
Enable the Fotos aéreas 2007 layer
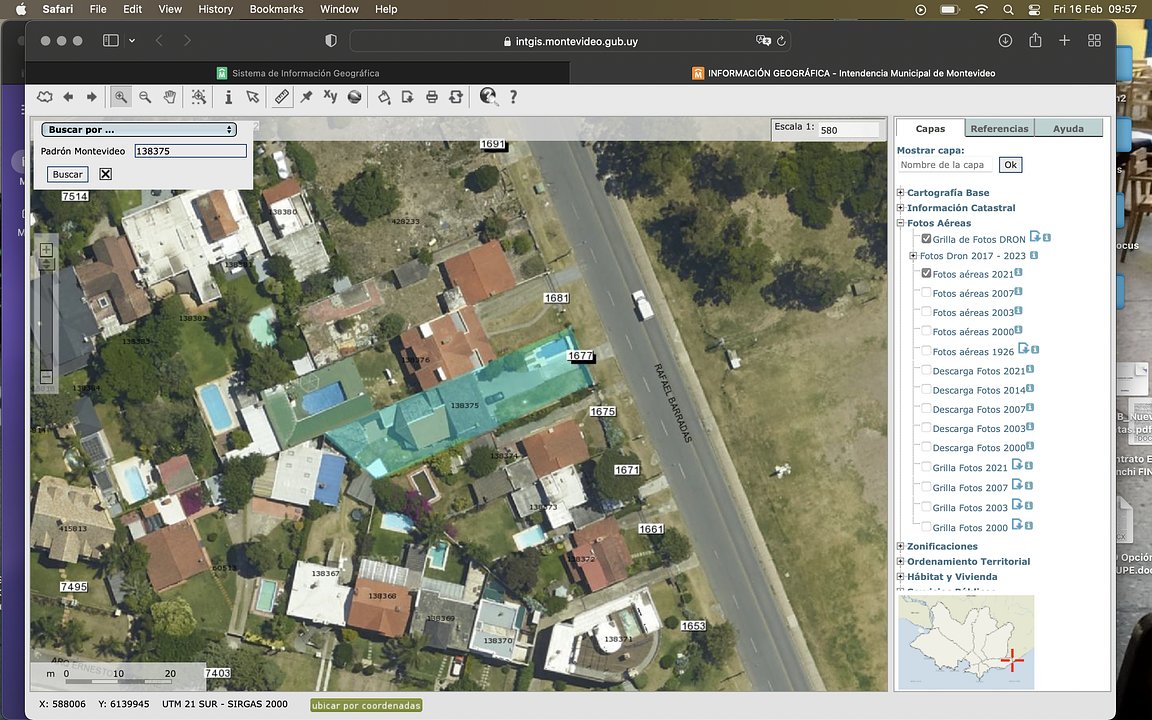tap(926, 294)
